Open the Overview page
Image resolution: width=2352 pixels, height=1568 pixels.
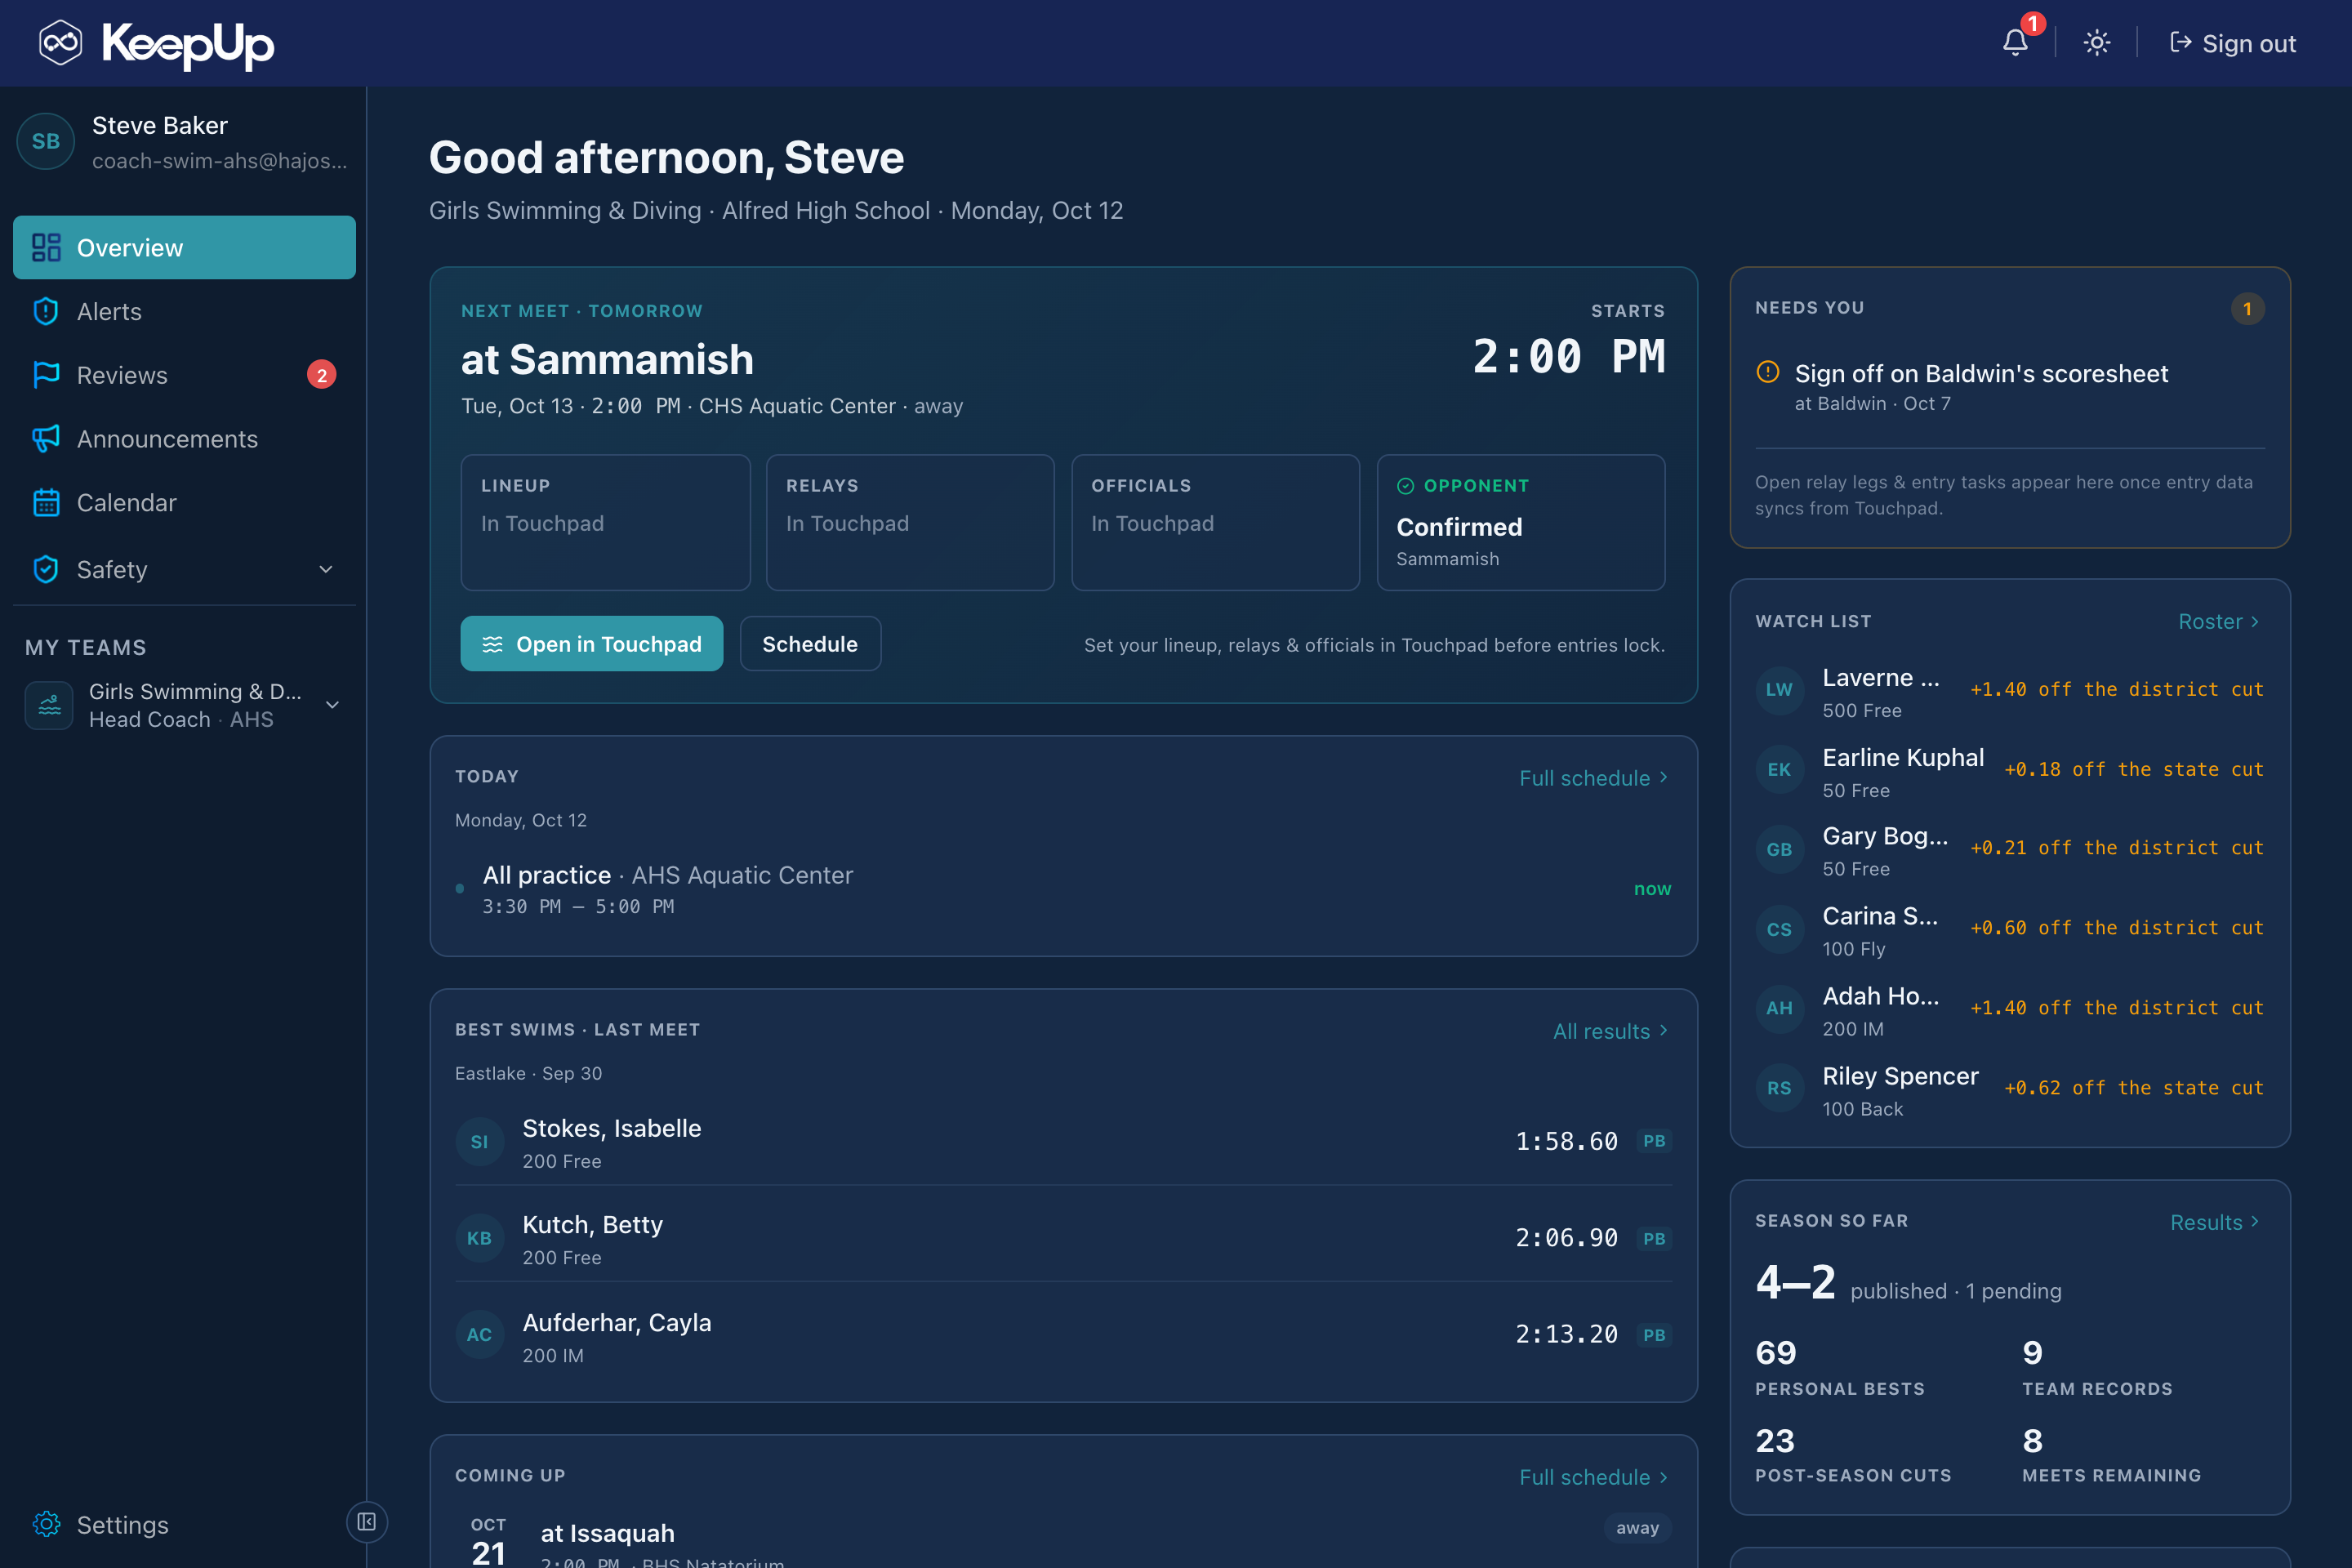184,247
